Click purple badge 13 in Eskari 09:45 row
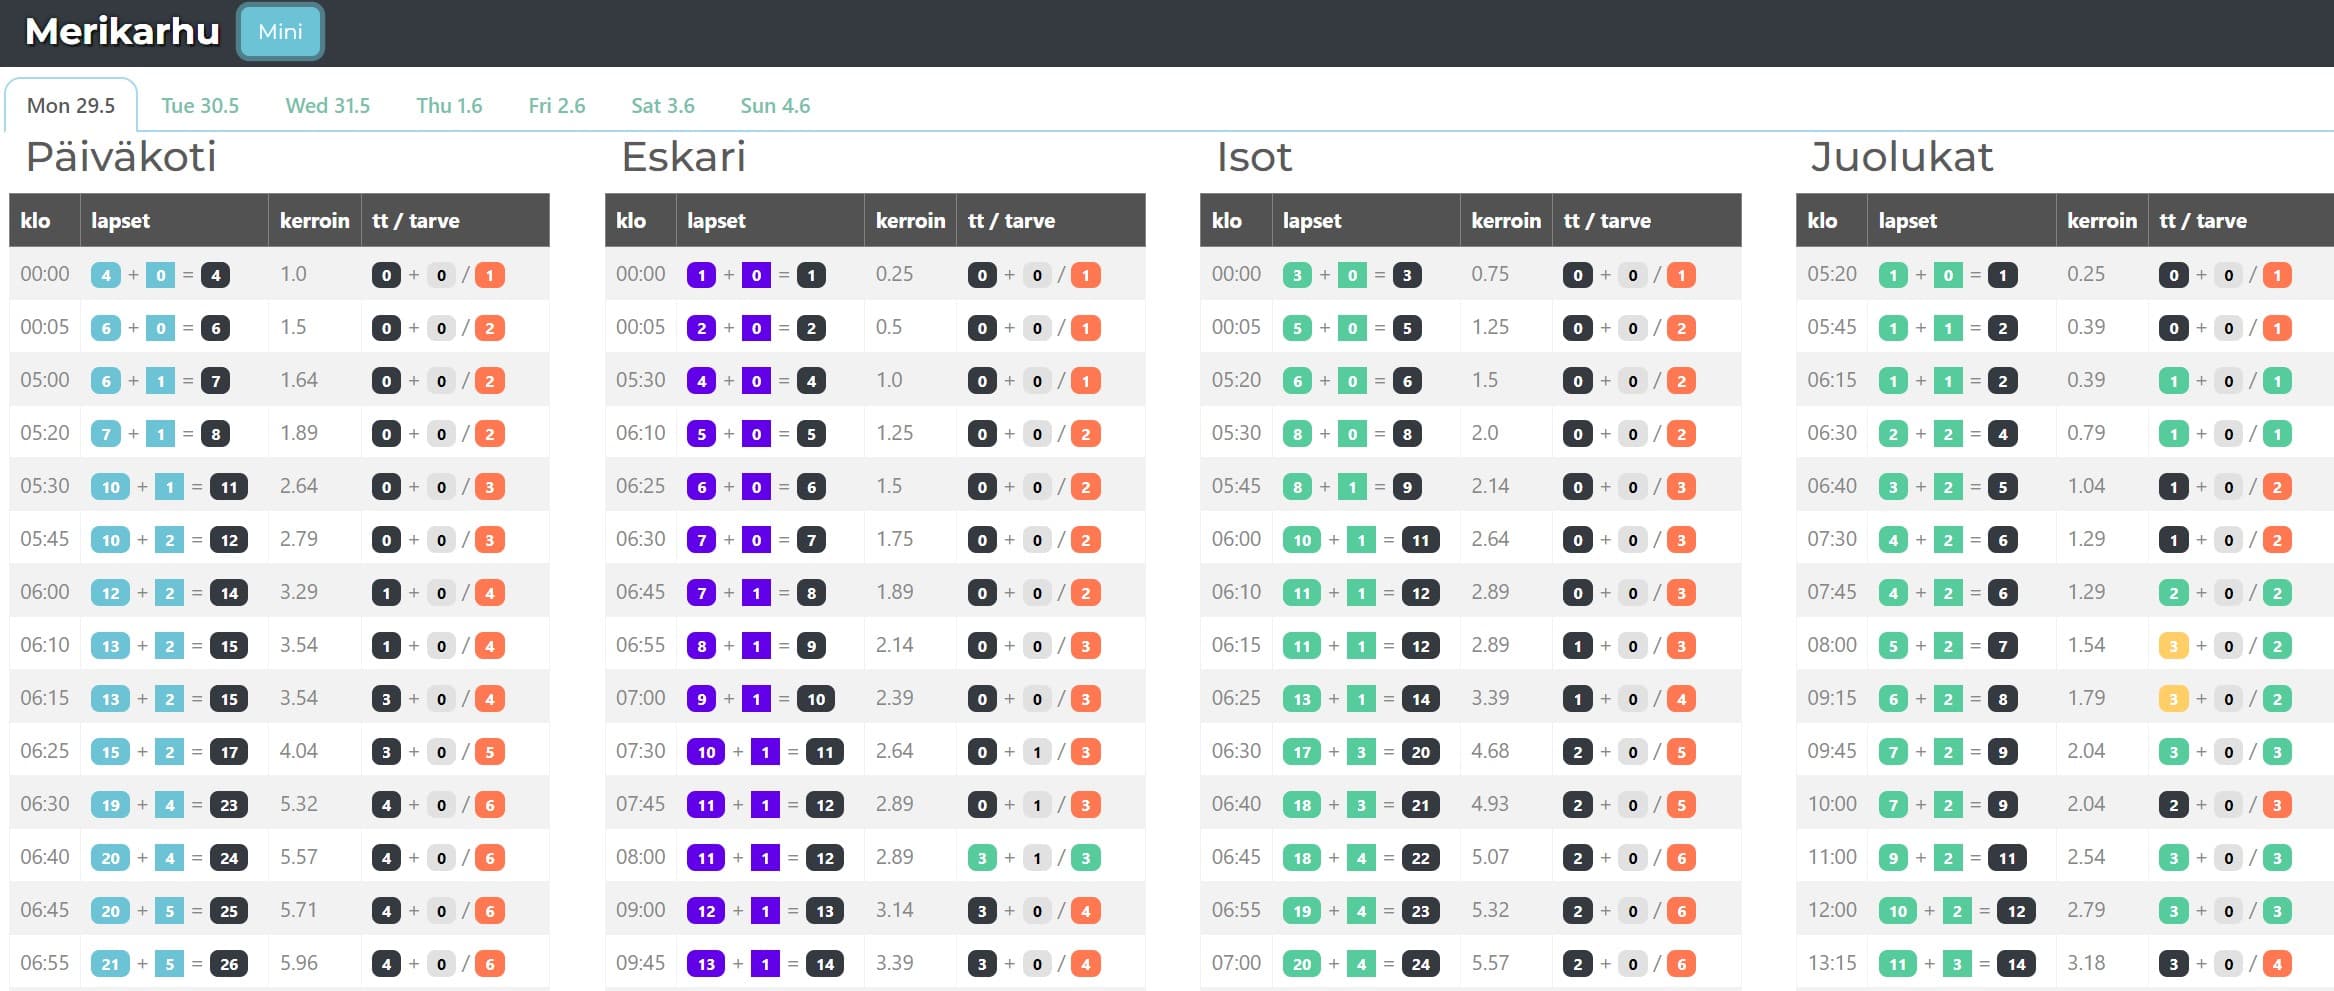2334x991 pixels. pos(706,964)
